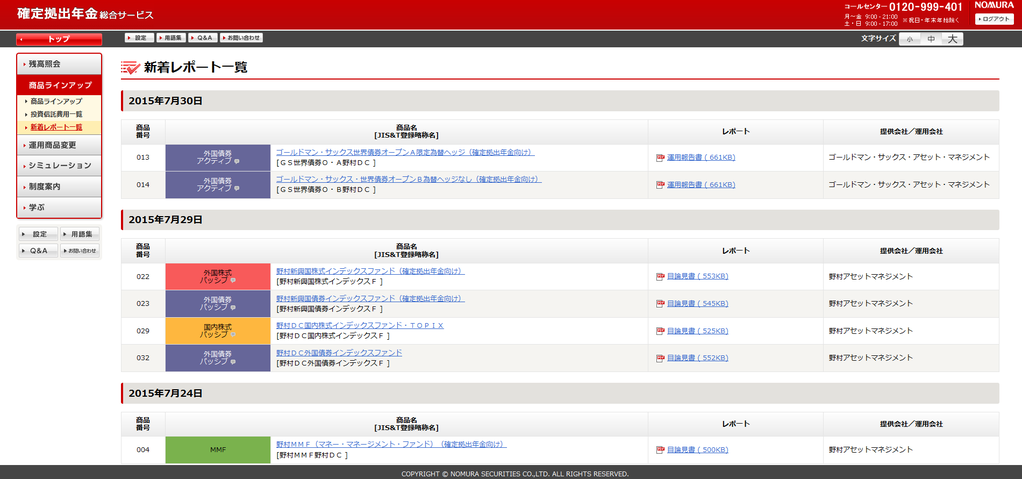Click green MMF category cell
Image resolution: width=1022 pixels, height=479 pixels.
coord(218,450)
